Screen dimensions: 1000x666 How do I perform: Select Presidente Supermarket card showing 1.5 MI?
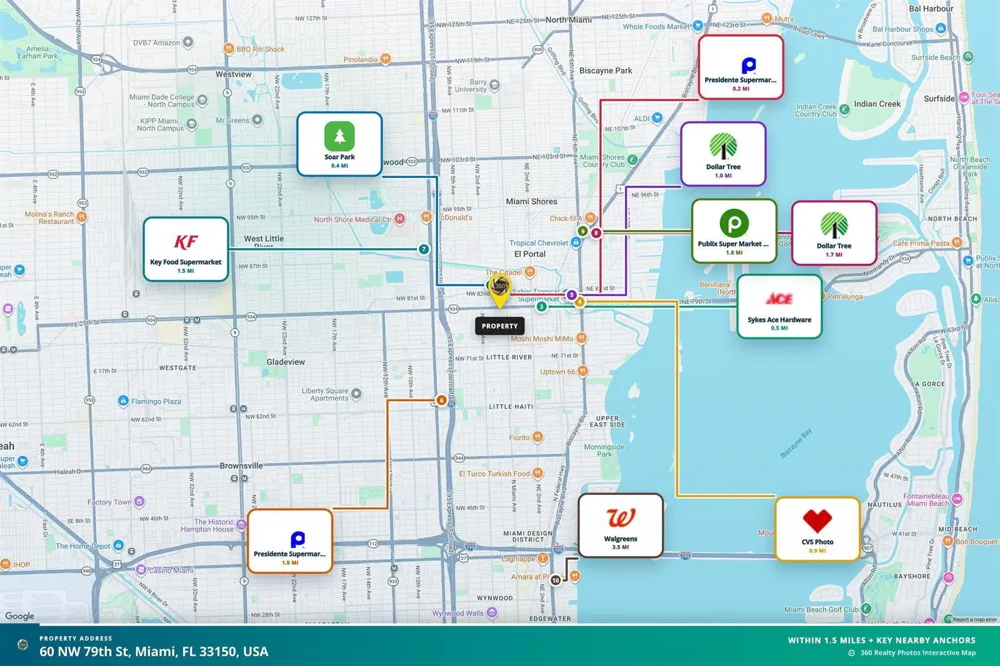click(x=290, y=541)
